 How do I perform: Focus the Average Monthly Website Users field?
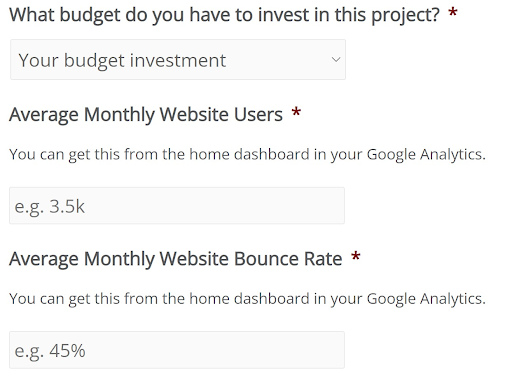[177, 206]
